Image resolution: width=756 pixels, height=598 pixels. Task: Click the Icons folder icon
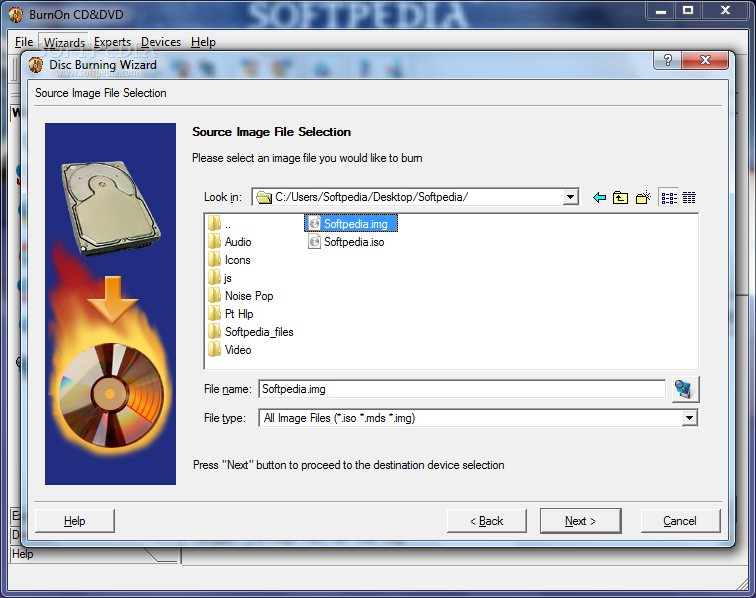pos(215,260)
